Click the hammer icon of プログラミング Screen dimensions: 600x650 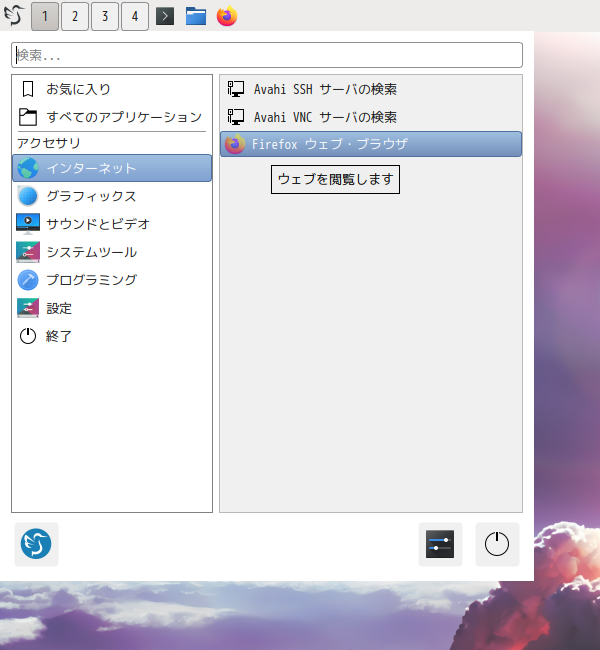pos(28,280)
